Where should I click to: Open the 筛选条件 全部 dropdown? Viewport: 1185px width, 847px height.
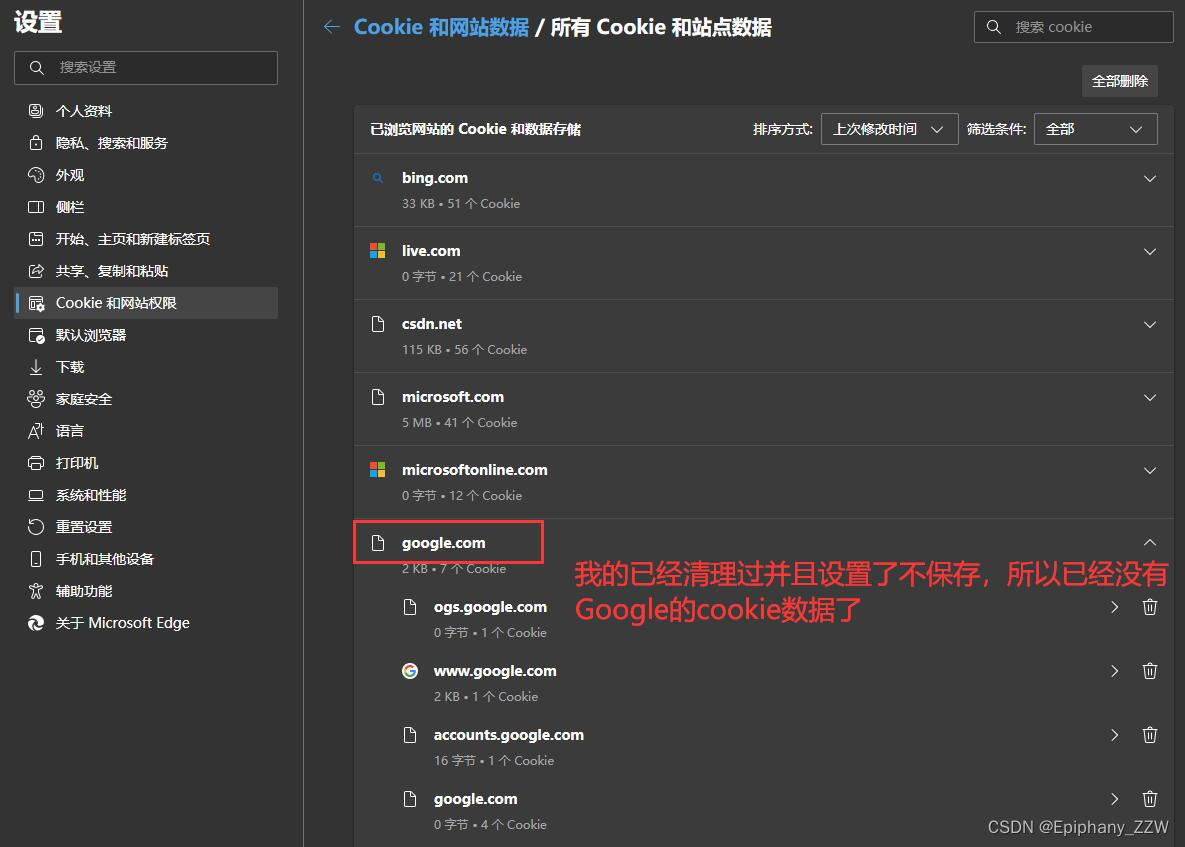pos(1095,129)
